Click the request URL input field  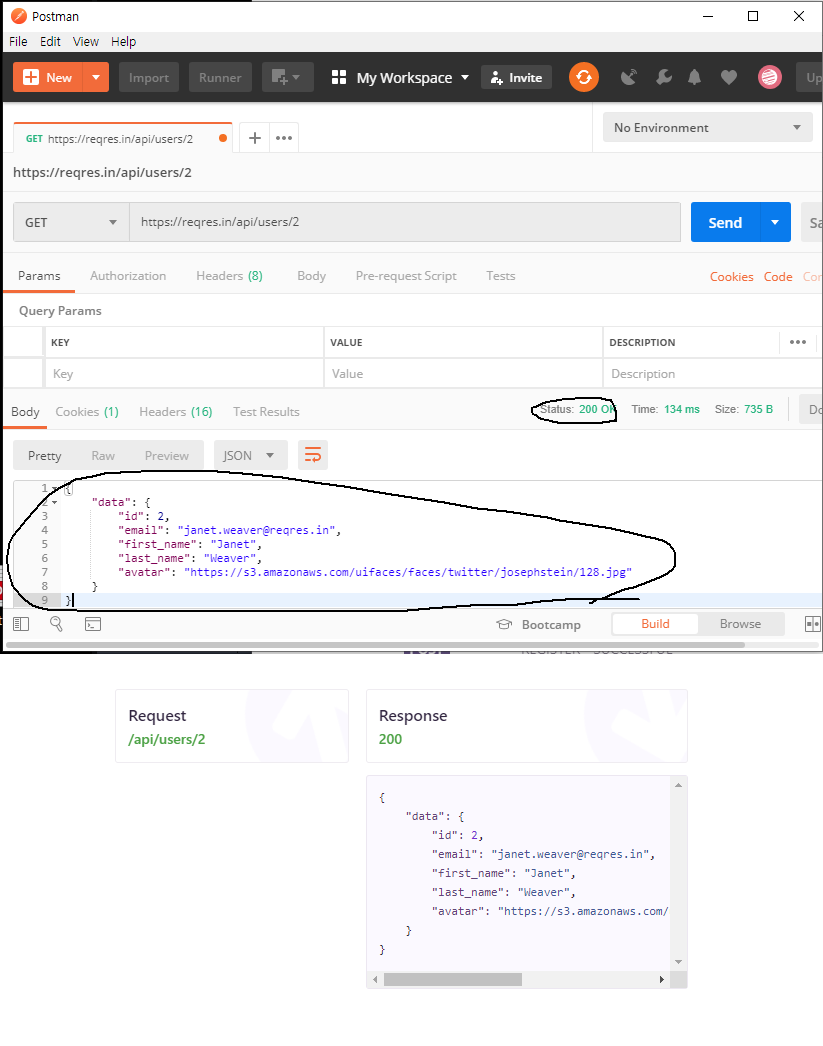(405, 222)
